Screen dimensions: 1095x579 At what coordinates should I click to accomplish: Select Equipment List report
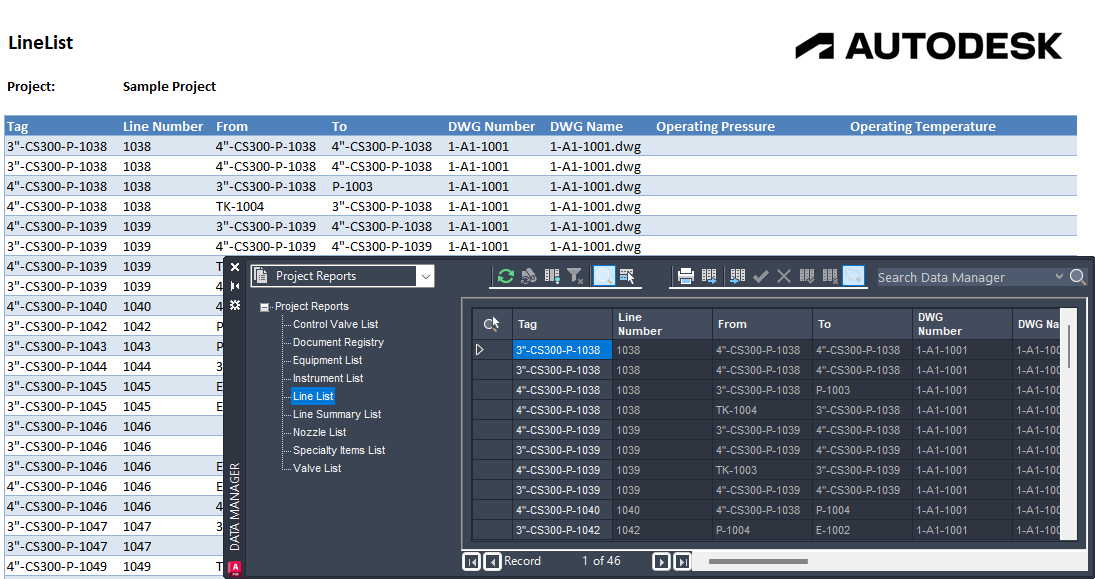point(328,360)
